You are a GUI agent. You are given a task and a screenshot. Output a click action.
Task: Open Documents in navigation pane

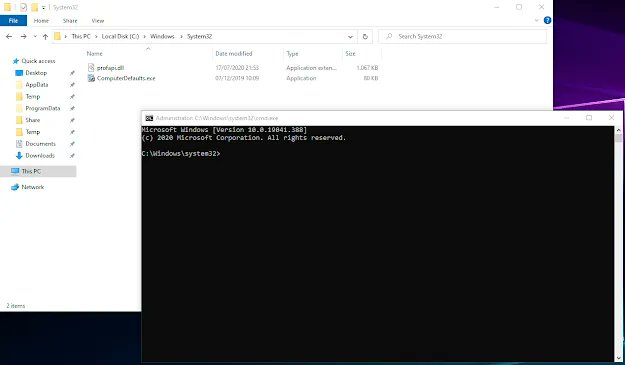[40, 144]
